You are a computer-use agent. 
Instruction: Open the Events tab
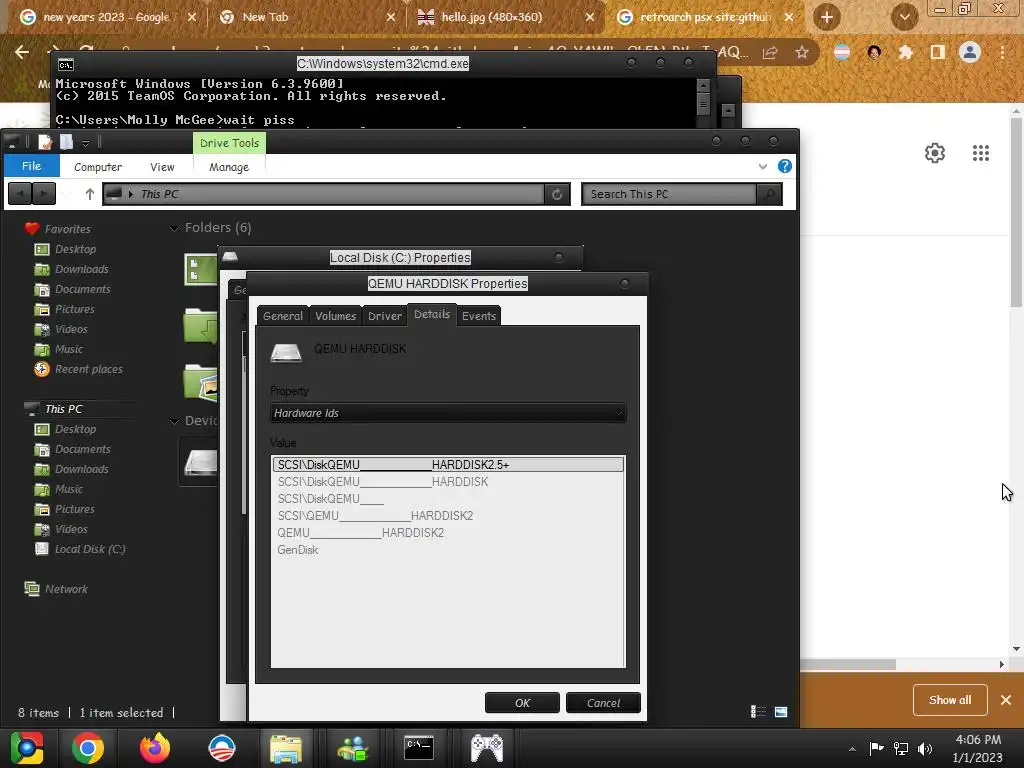point(479,315)
